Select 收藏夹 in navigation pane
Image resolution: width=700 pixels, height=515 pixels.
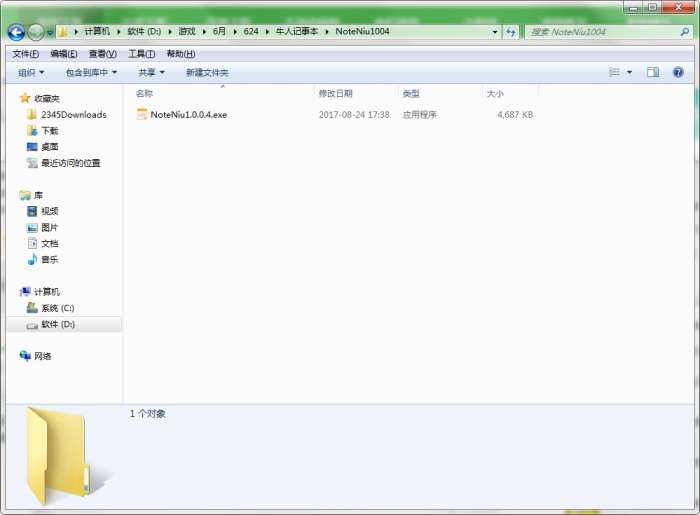pos(47,99)
